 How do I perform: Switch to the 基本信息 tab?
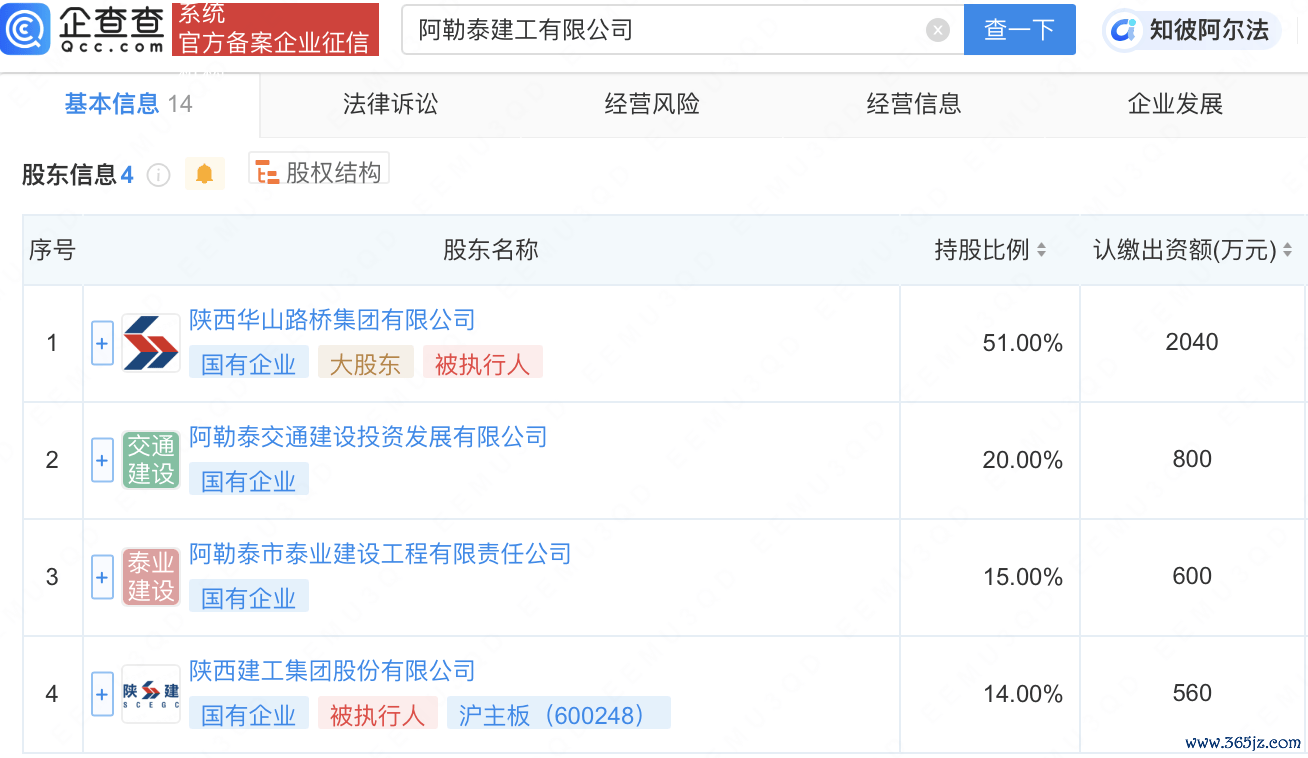point(128,104)
